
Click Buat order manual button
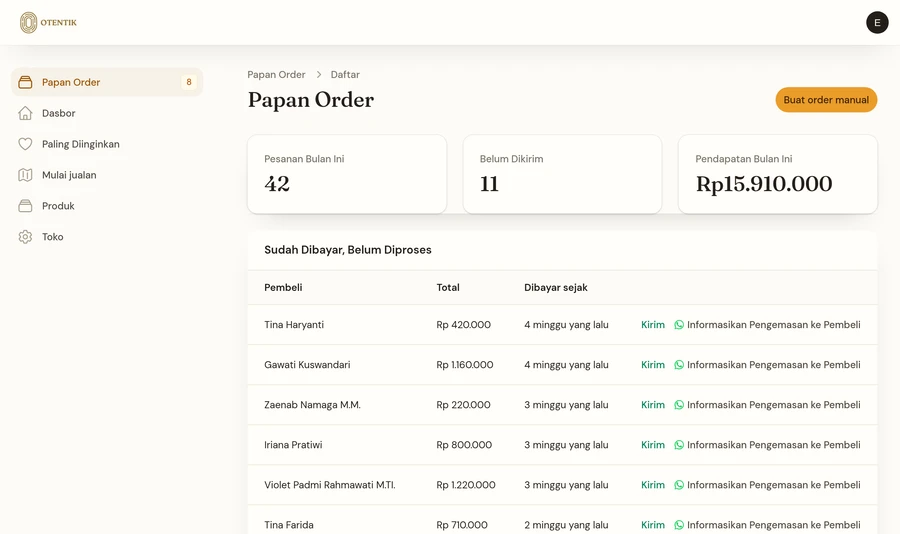(826, 100)
